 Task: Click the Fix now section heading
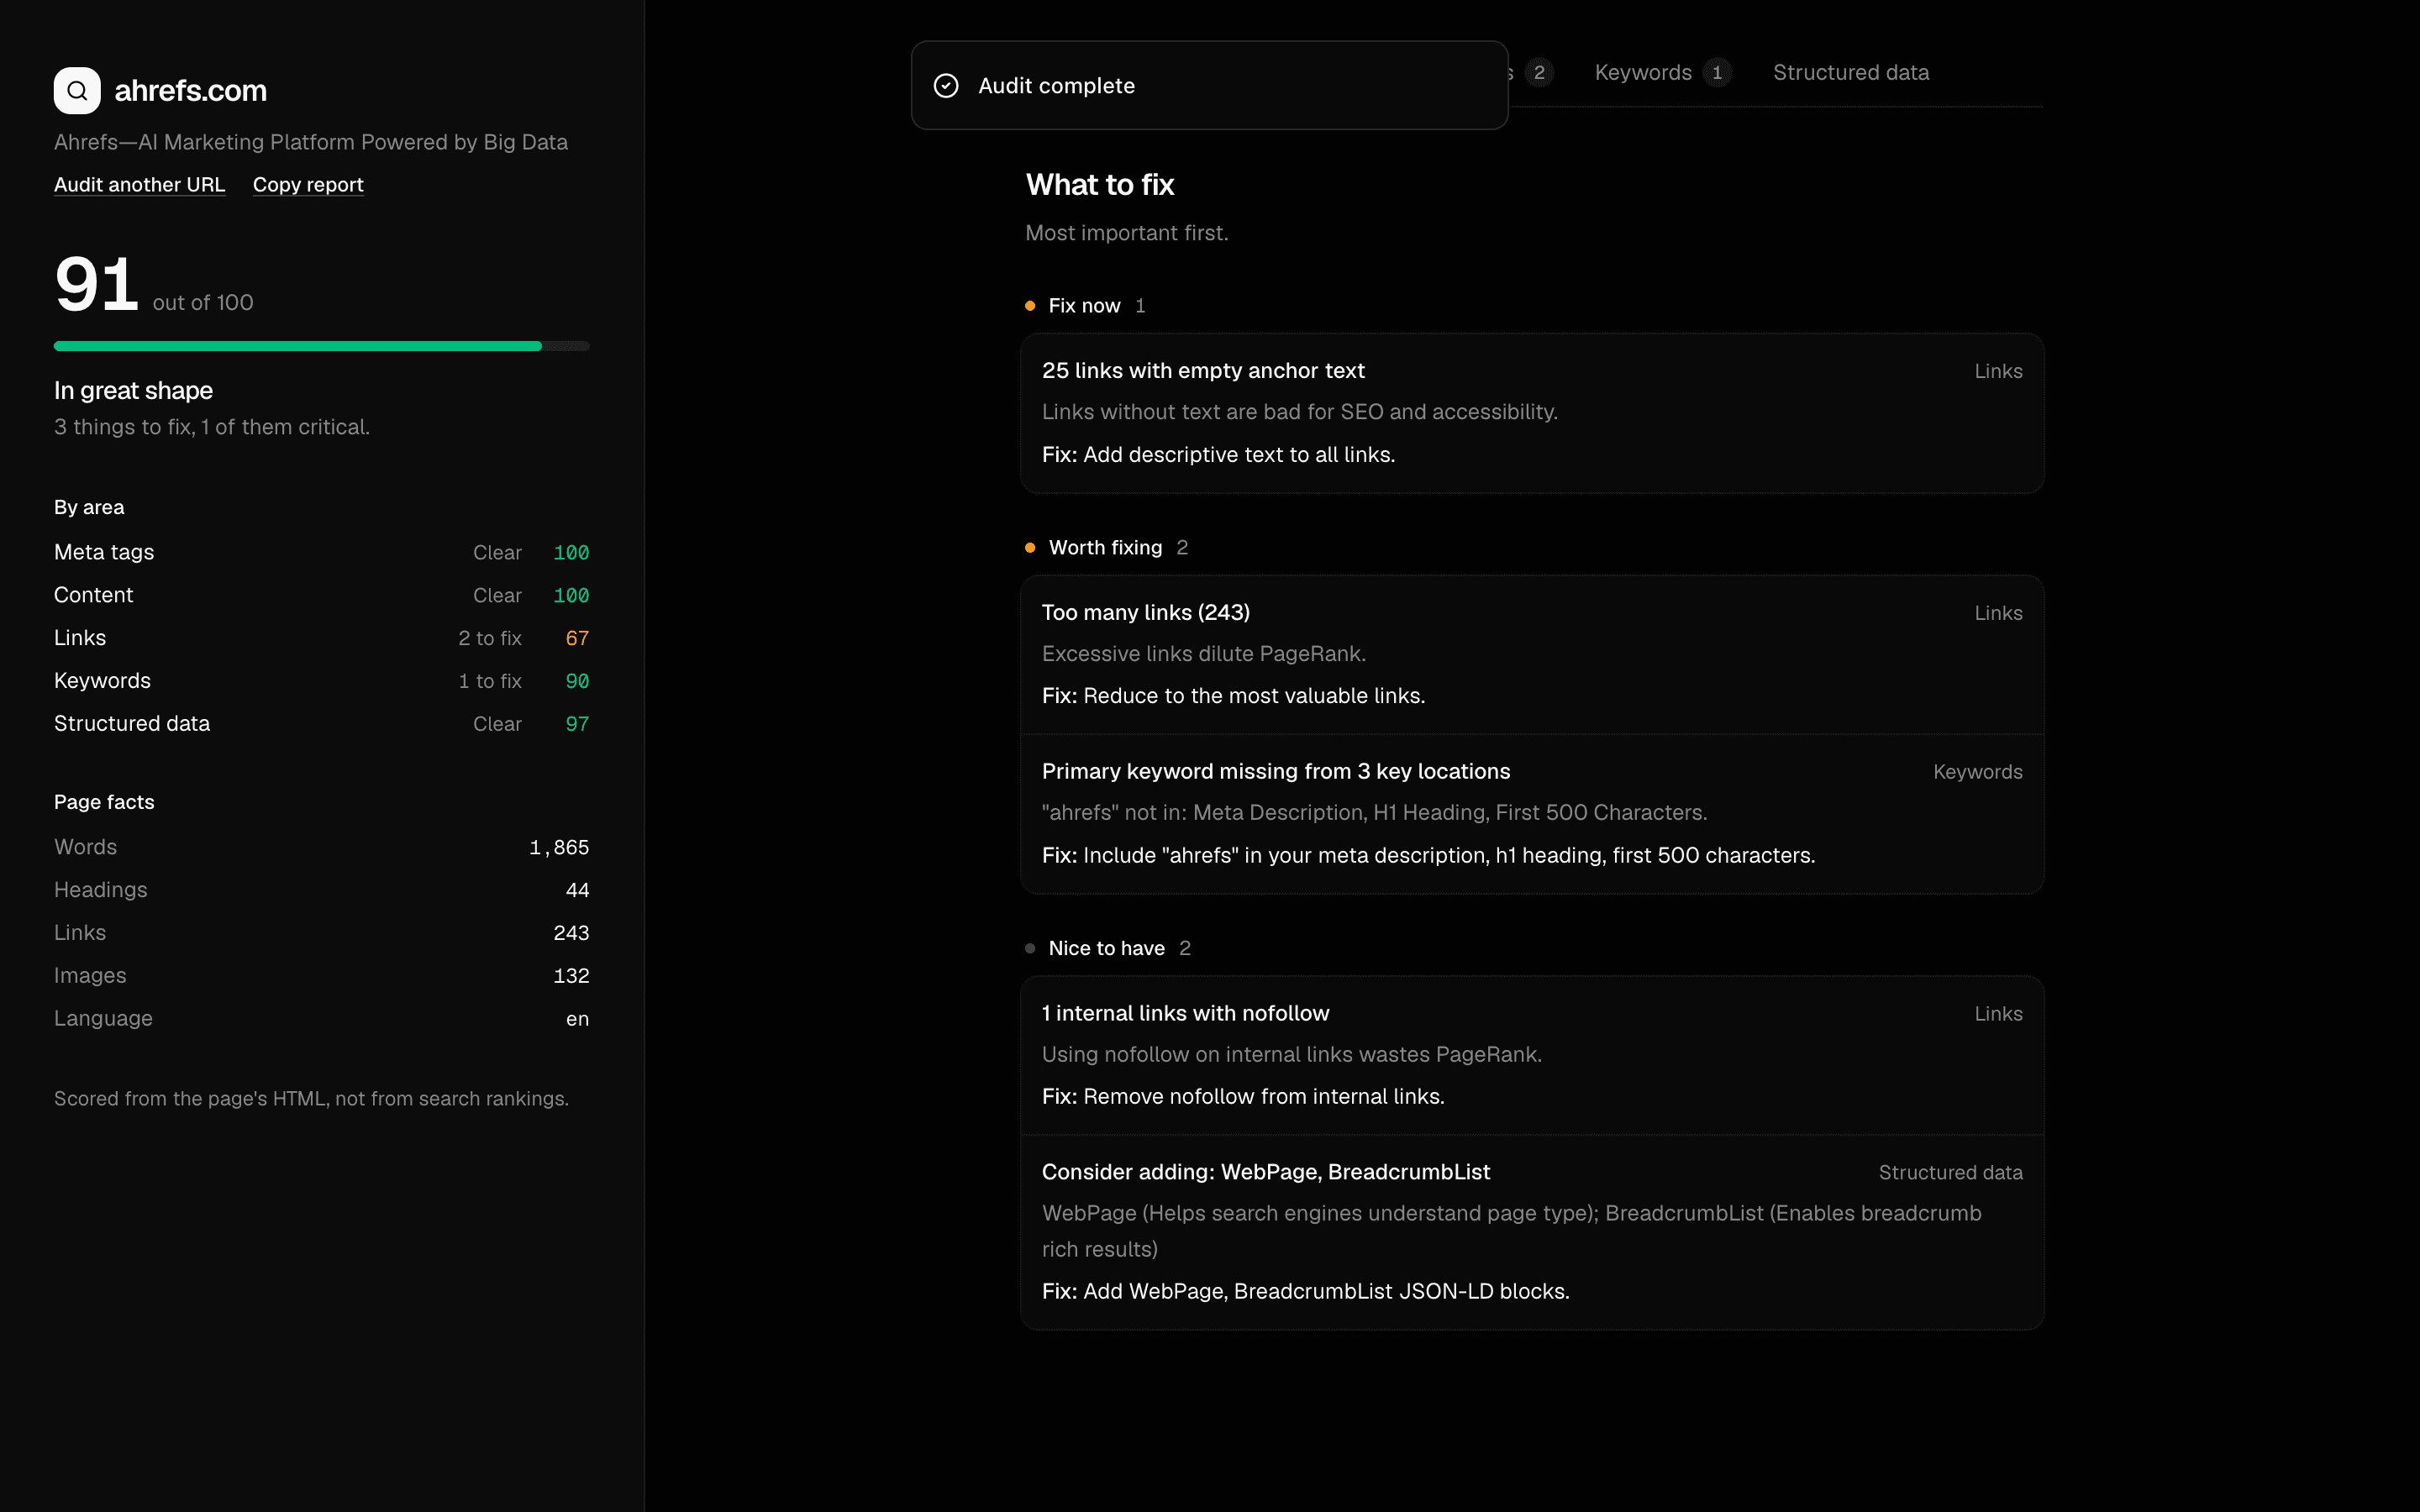click(1084, 306)
